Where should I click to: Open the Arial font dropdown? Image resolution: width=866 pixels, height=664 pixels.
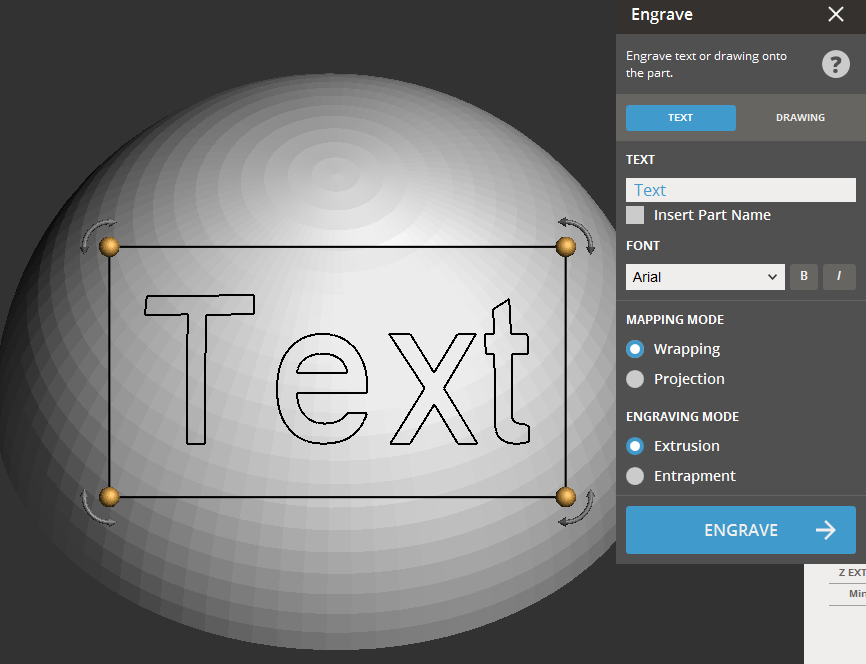[705, 277]
